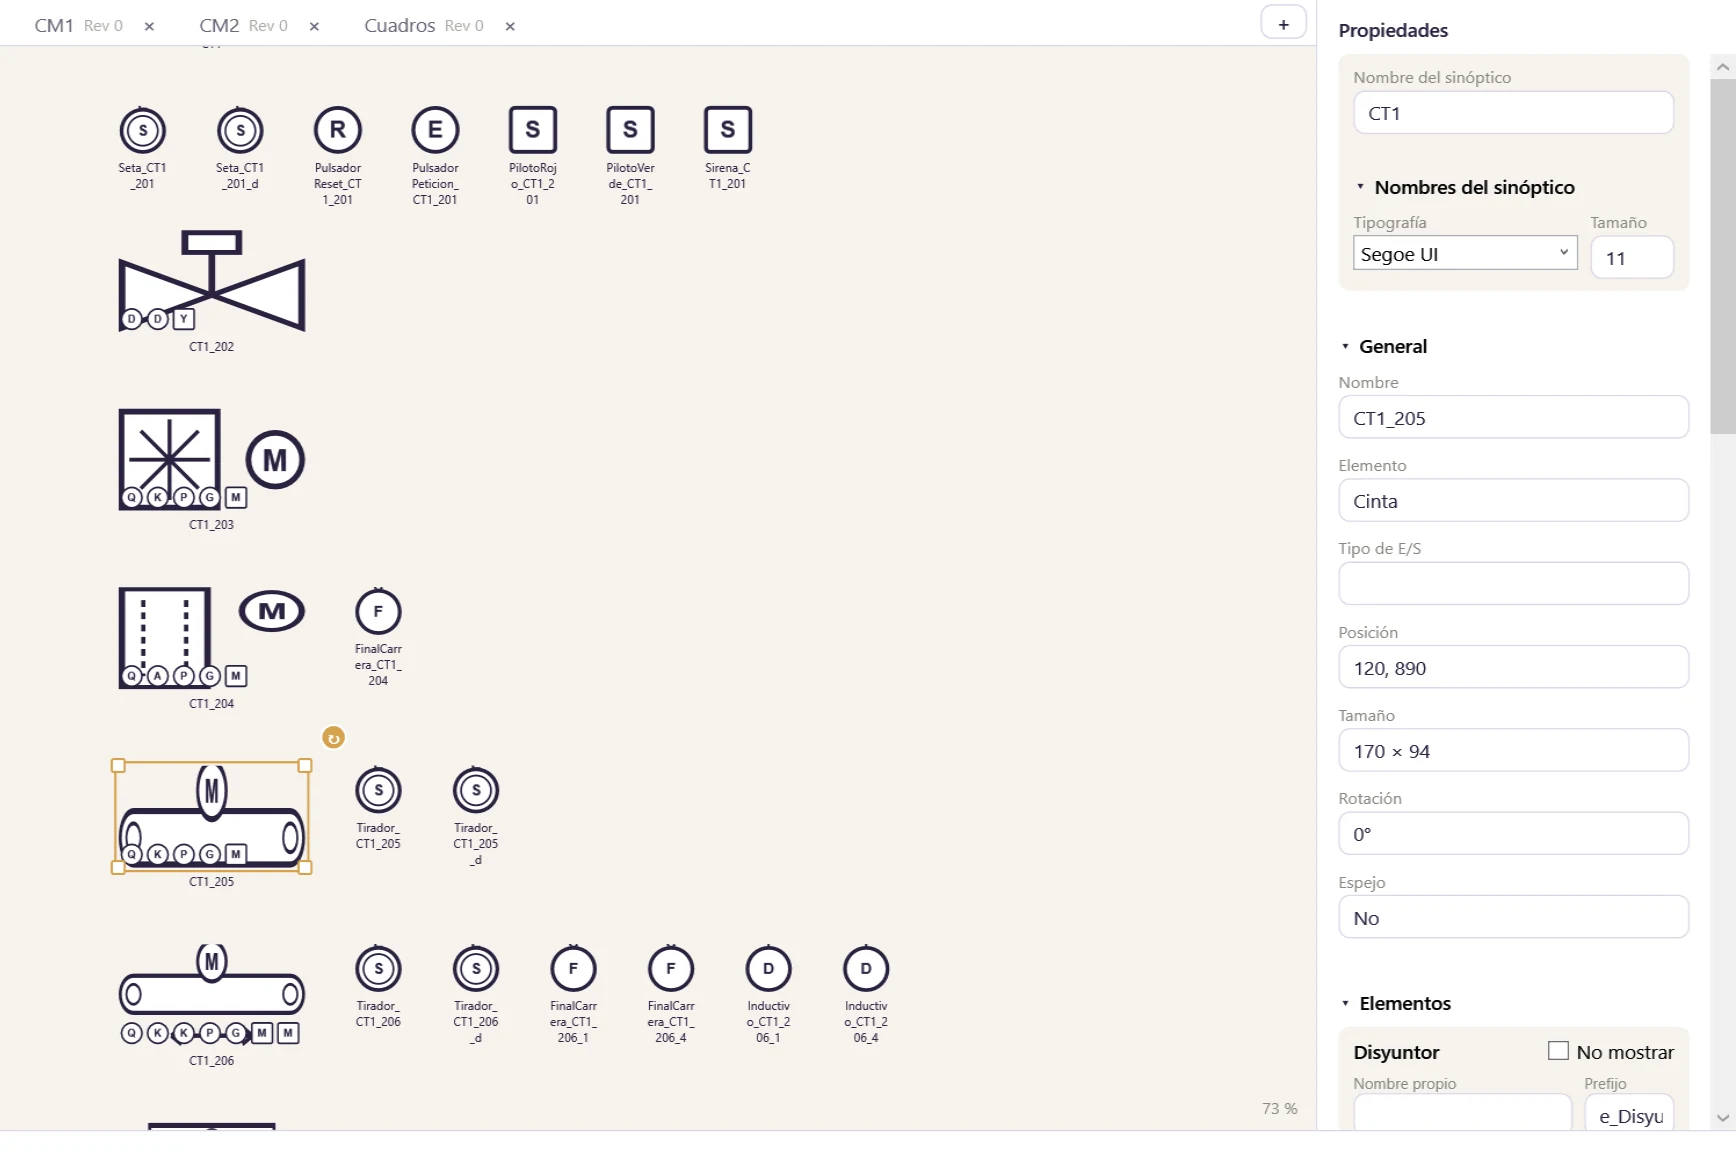Viewport: 1736px width, 1173px height.
Task: Click the Posición field
Action: pyautogui.click(x=1513, y=667)
